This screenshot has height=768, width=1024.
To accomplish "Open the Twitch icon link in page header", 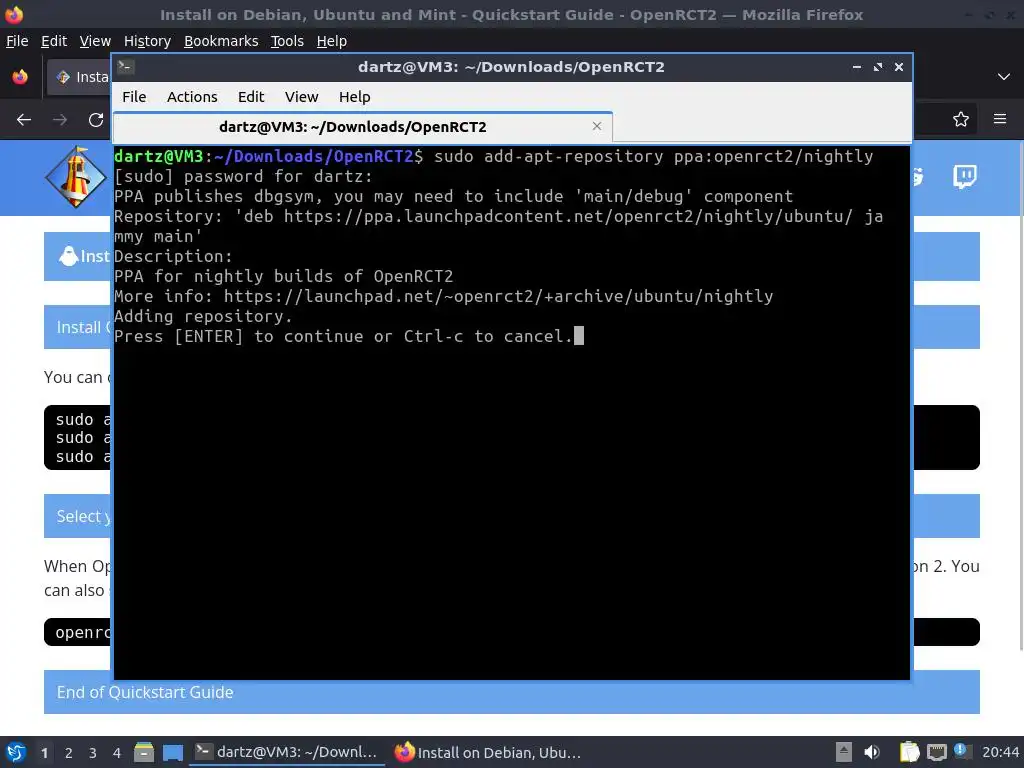I will (965, 176).
